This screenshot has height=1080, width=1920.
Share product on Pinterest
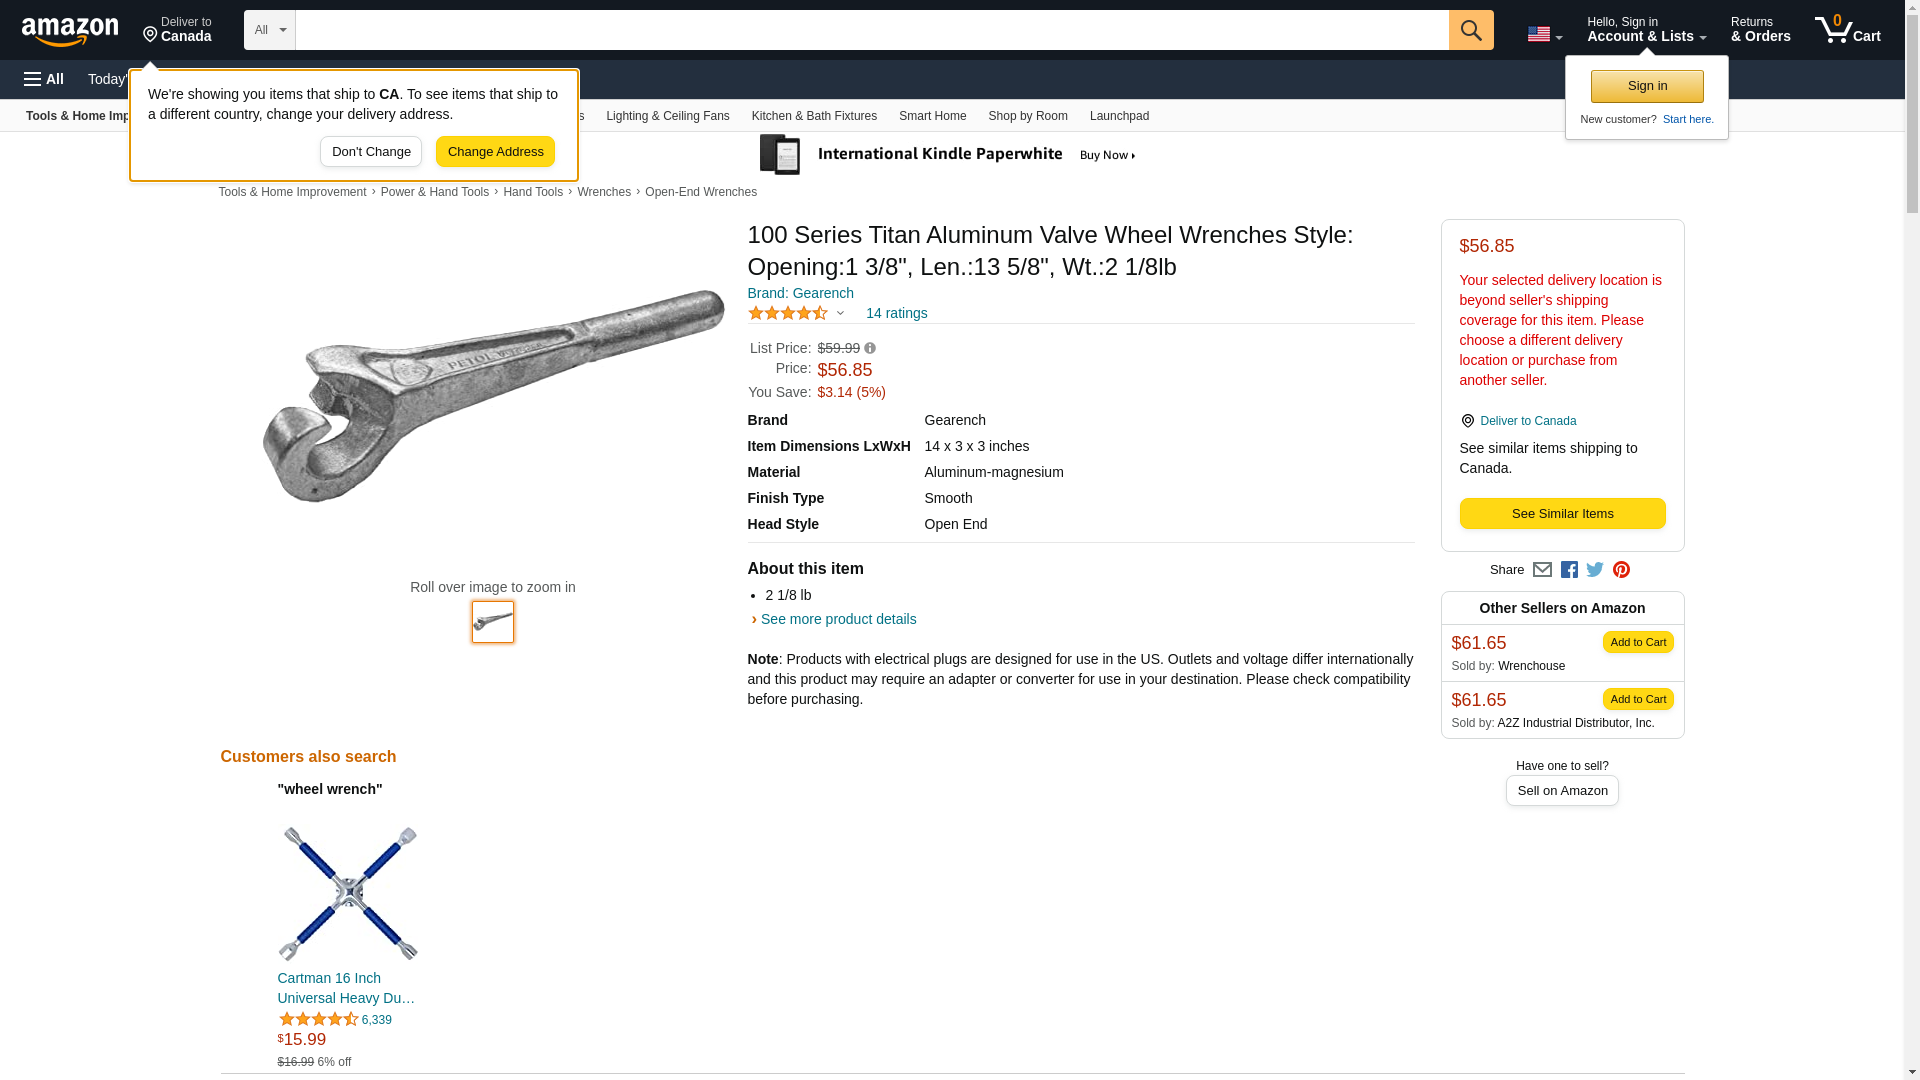[1621, 570]
